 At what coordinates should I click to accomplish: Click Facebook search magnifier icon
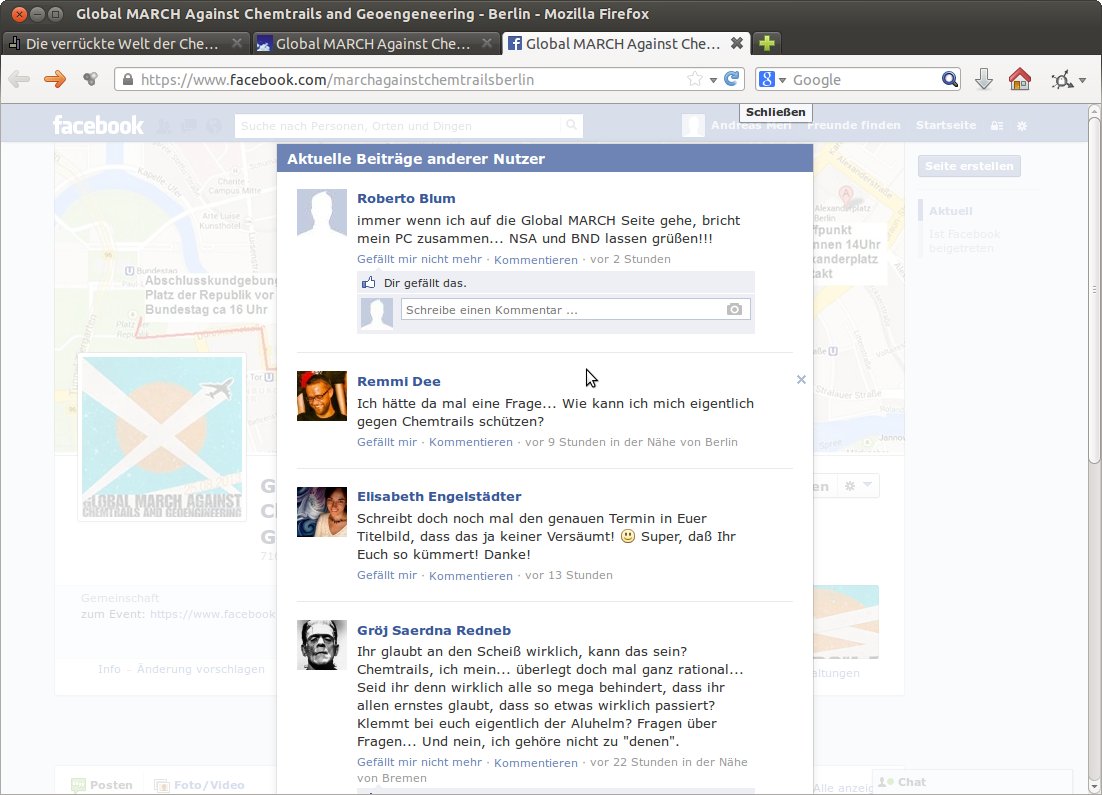tap(572, 125)
